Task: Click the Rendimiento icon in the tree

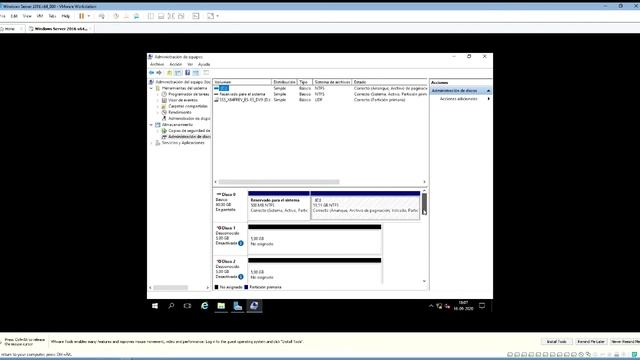Action: pyautogui.click(x=164, y=112)
